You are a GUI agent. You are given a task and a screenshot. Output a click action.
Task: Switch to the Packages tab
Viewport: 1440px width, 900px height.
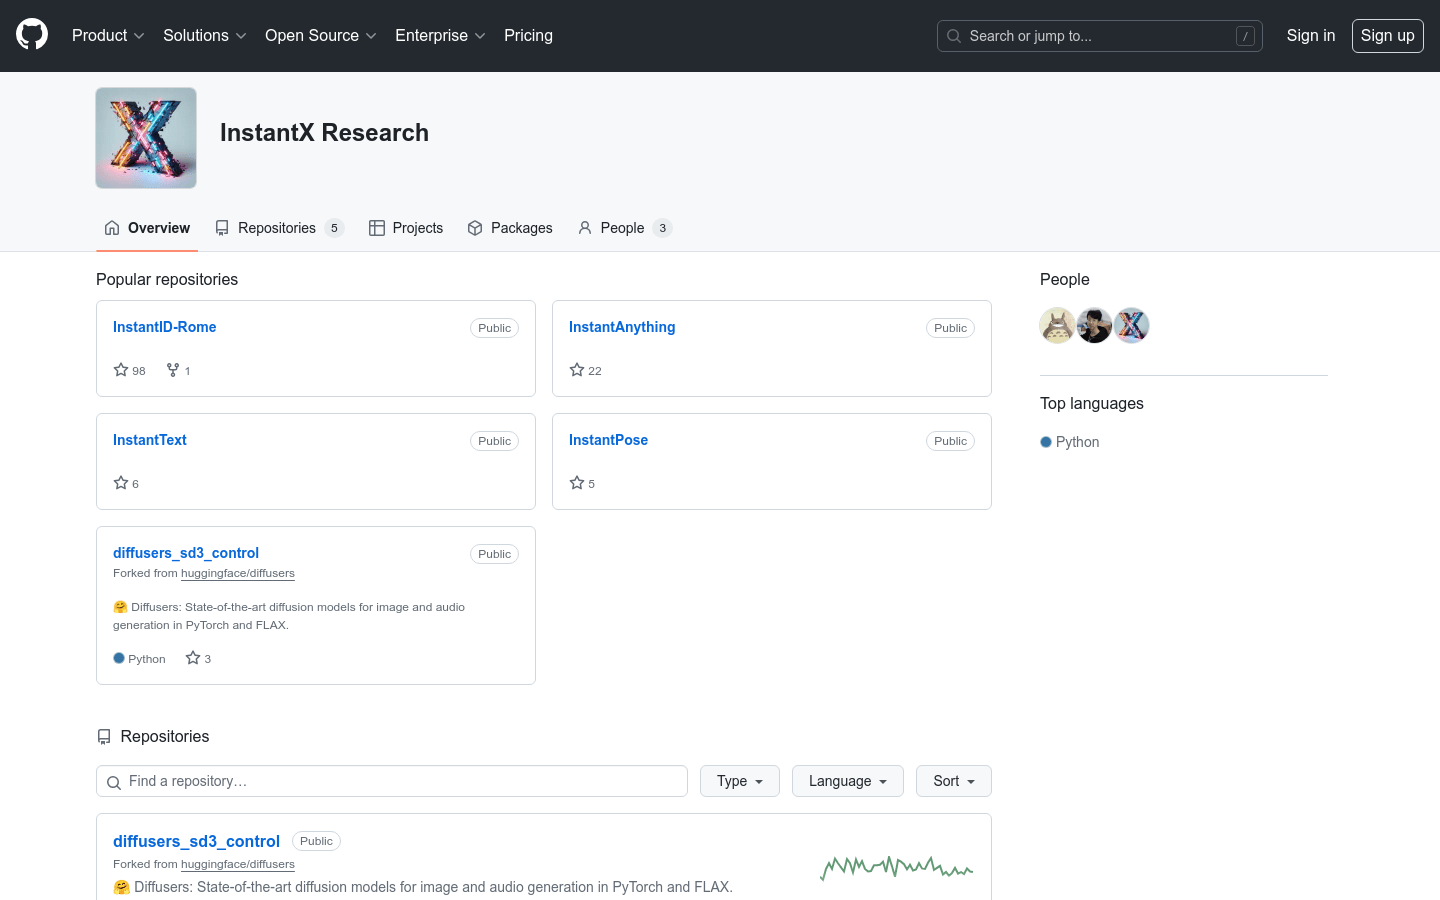click(x=510, y=228)
